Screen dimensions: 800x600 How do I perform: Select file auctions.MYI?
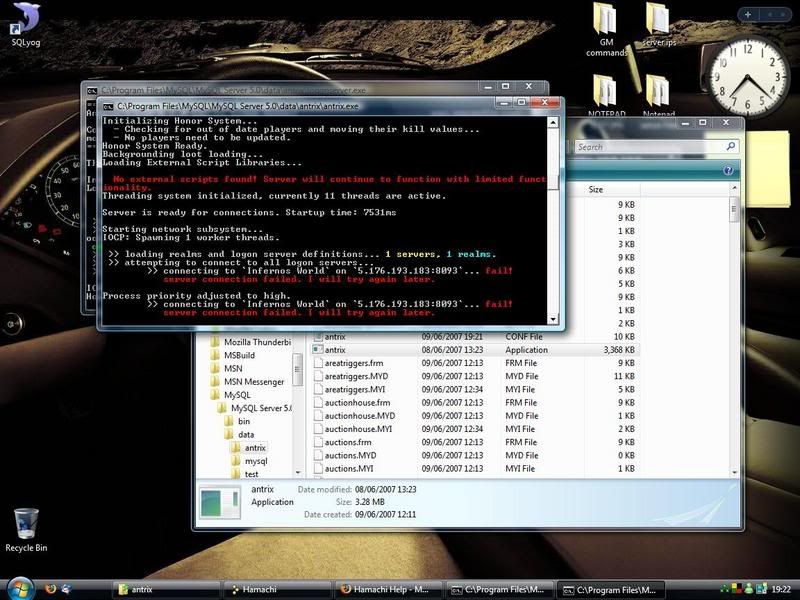349,468
